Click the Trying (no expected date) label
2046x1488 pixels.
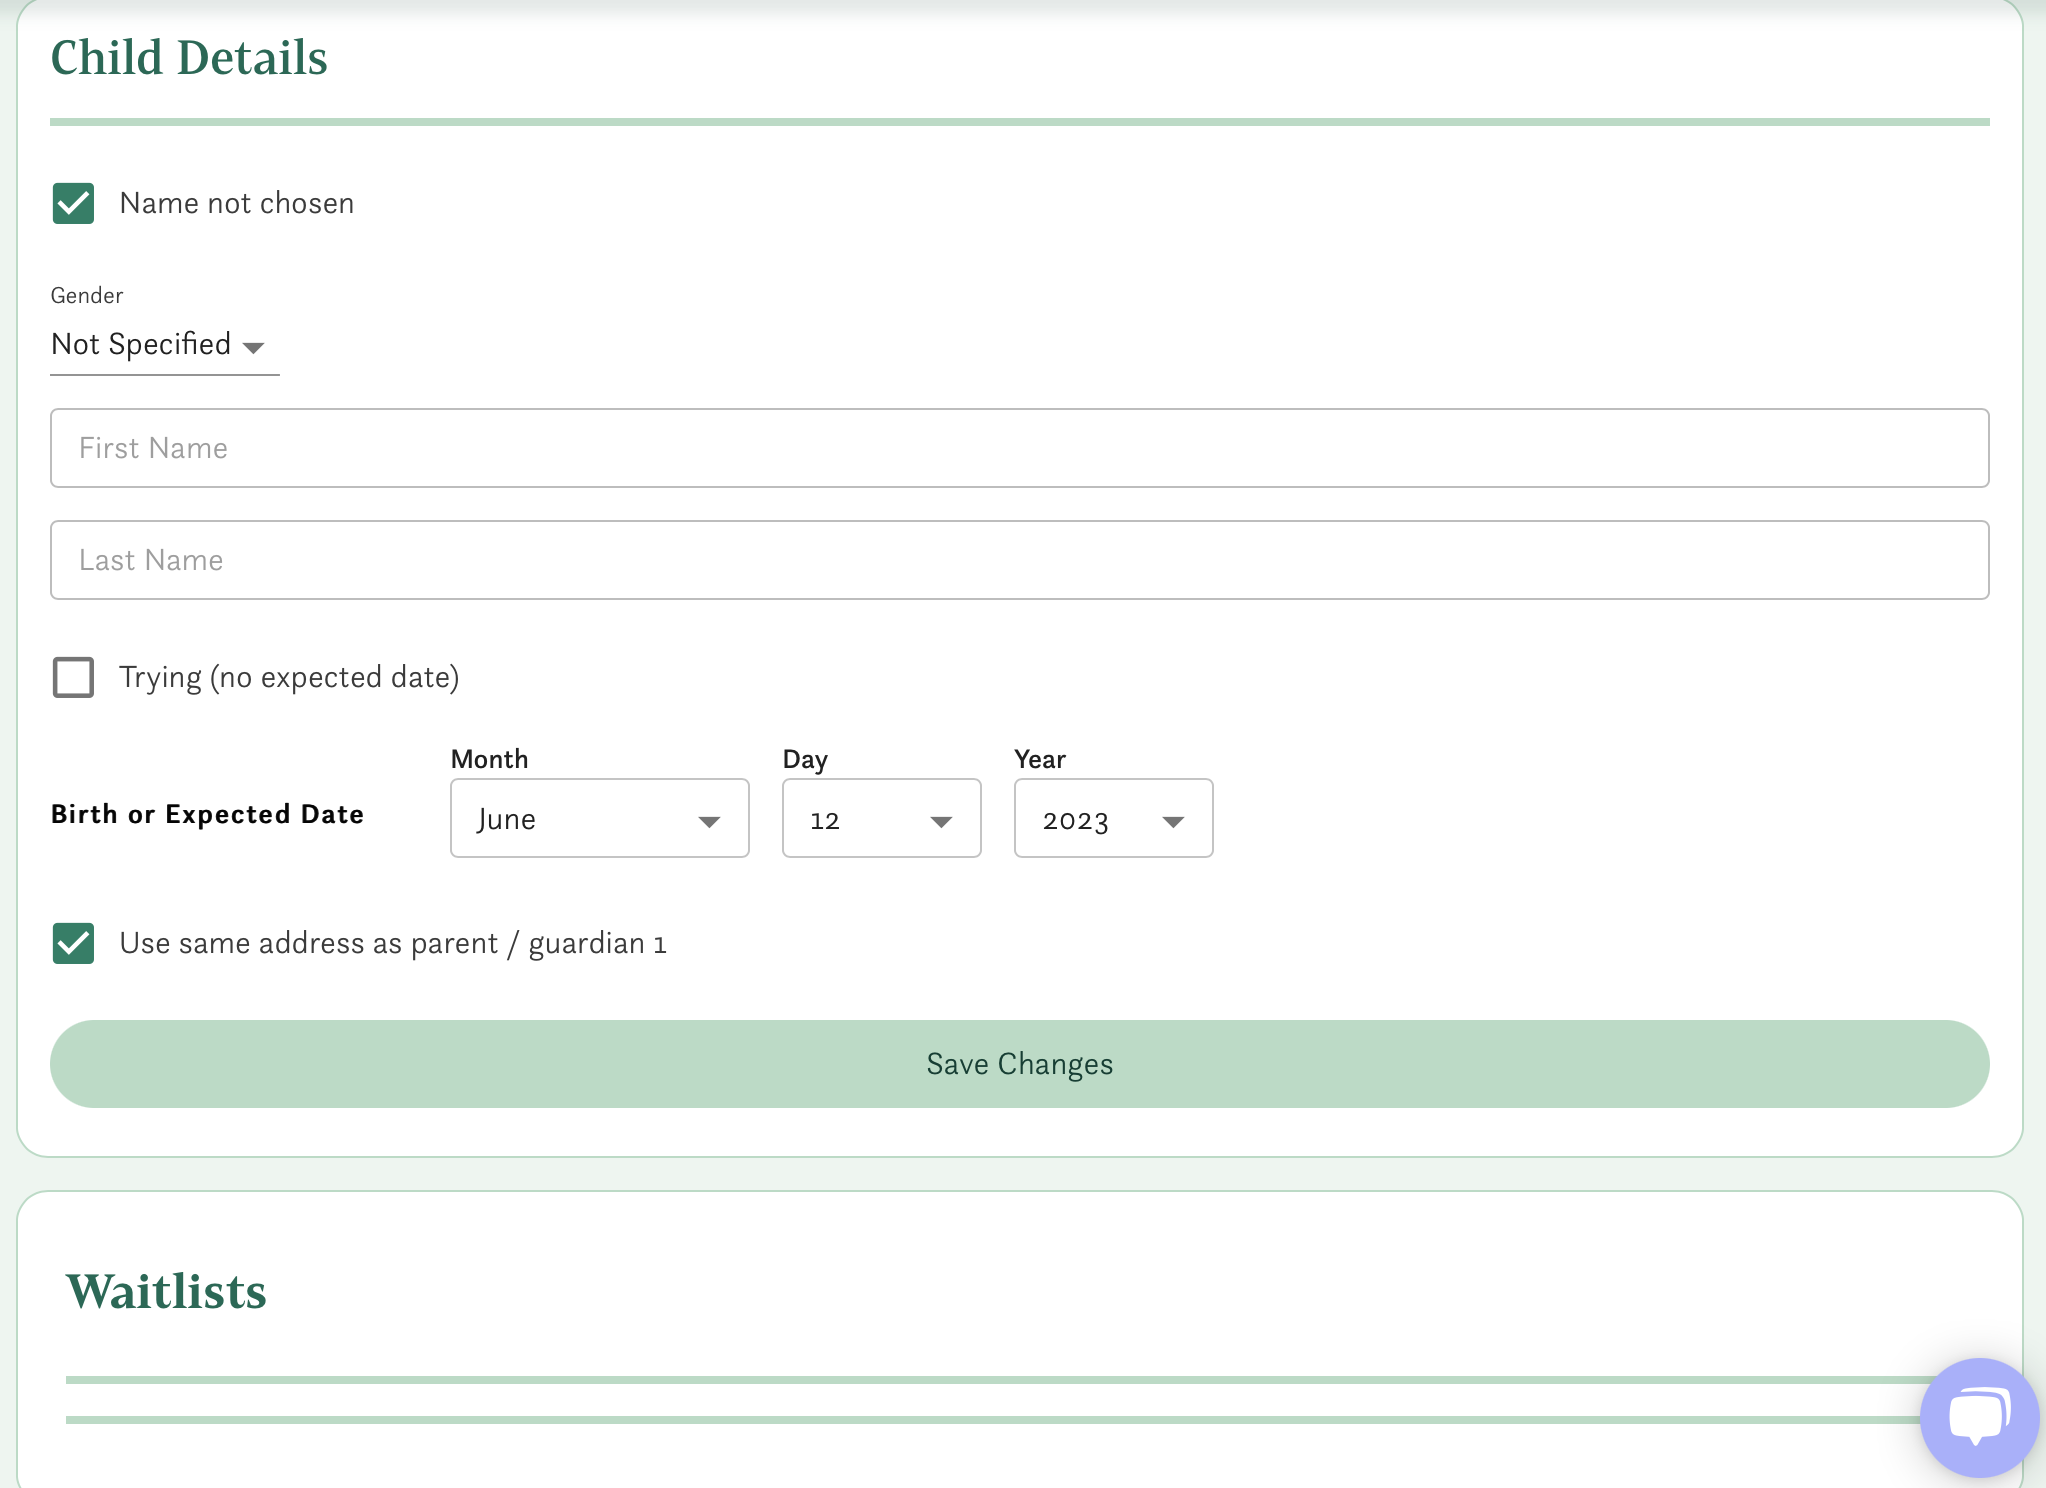click(289, 677)
